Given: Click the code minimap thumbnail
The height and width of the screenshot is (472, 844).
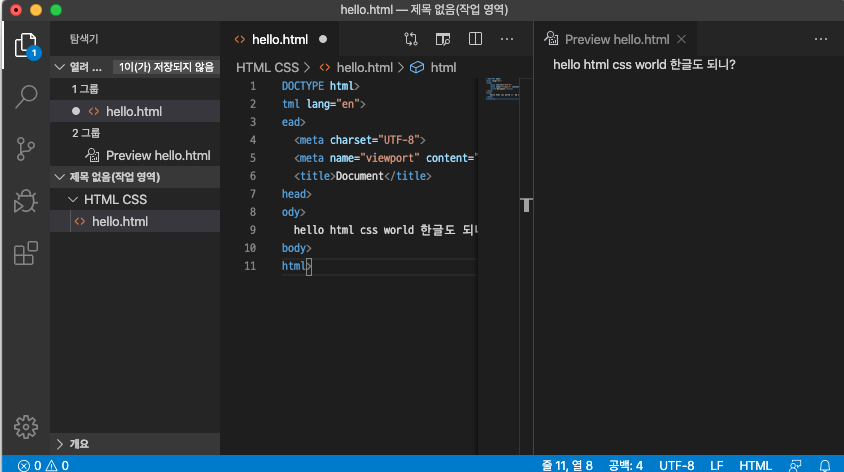Looking at the screenshot, I should (502, 89).
